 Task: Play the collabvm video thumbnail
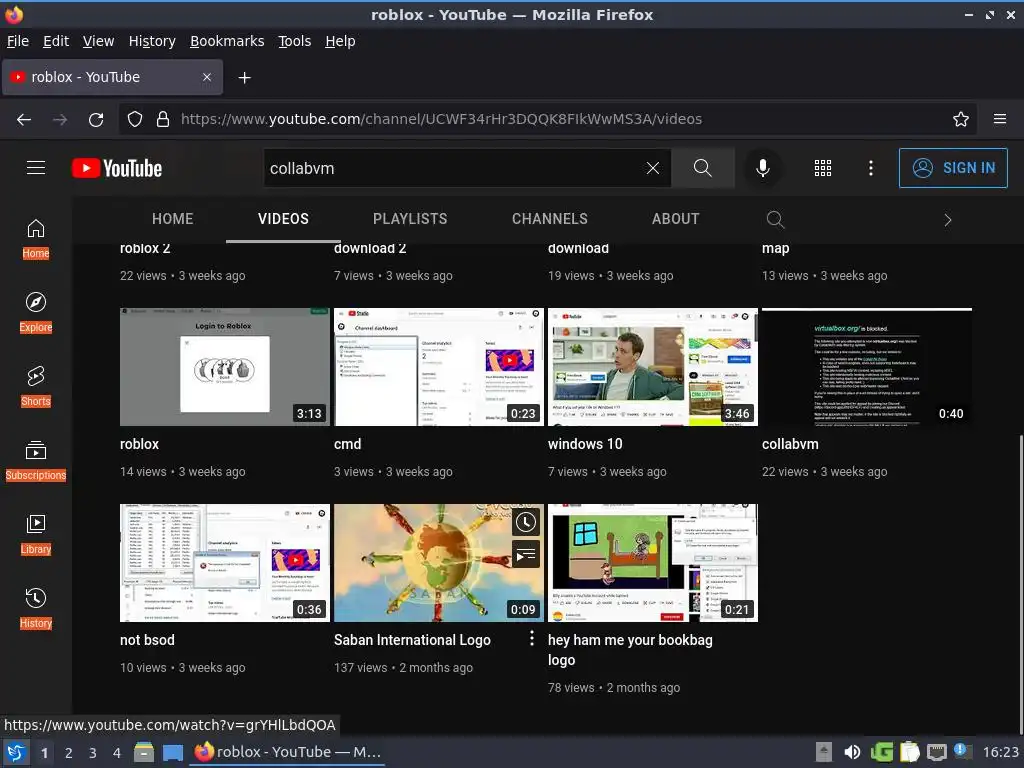point(867,367)
